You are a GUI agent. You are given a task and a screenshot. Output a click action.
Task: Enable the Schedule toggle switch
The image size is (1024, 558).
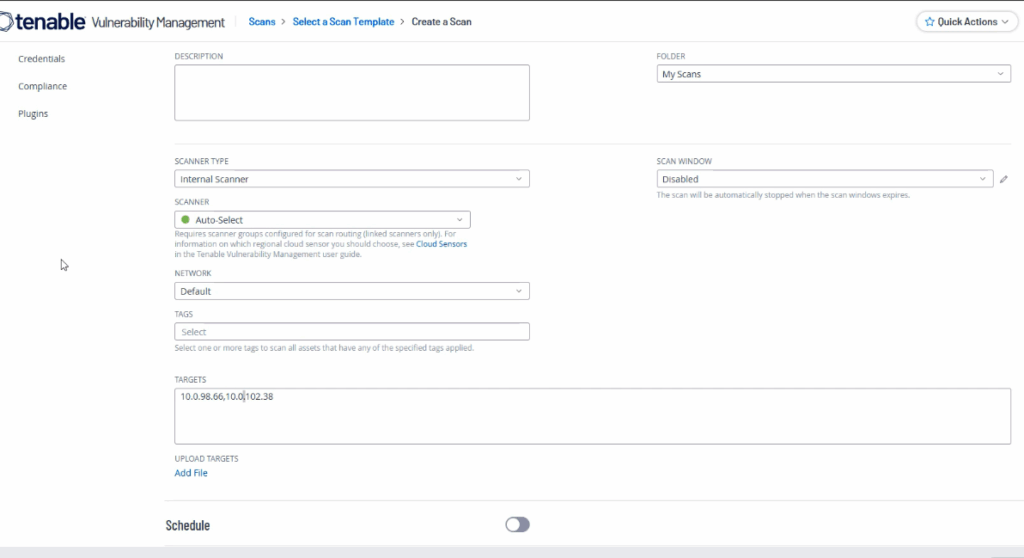tap(517, 525)
